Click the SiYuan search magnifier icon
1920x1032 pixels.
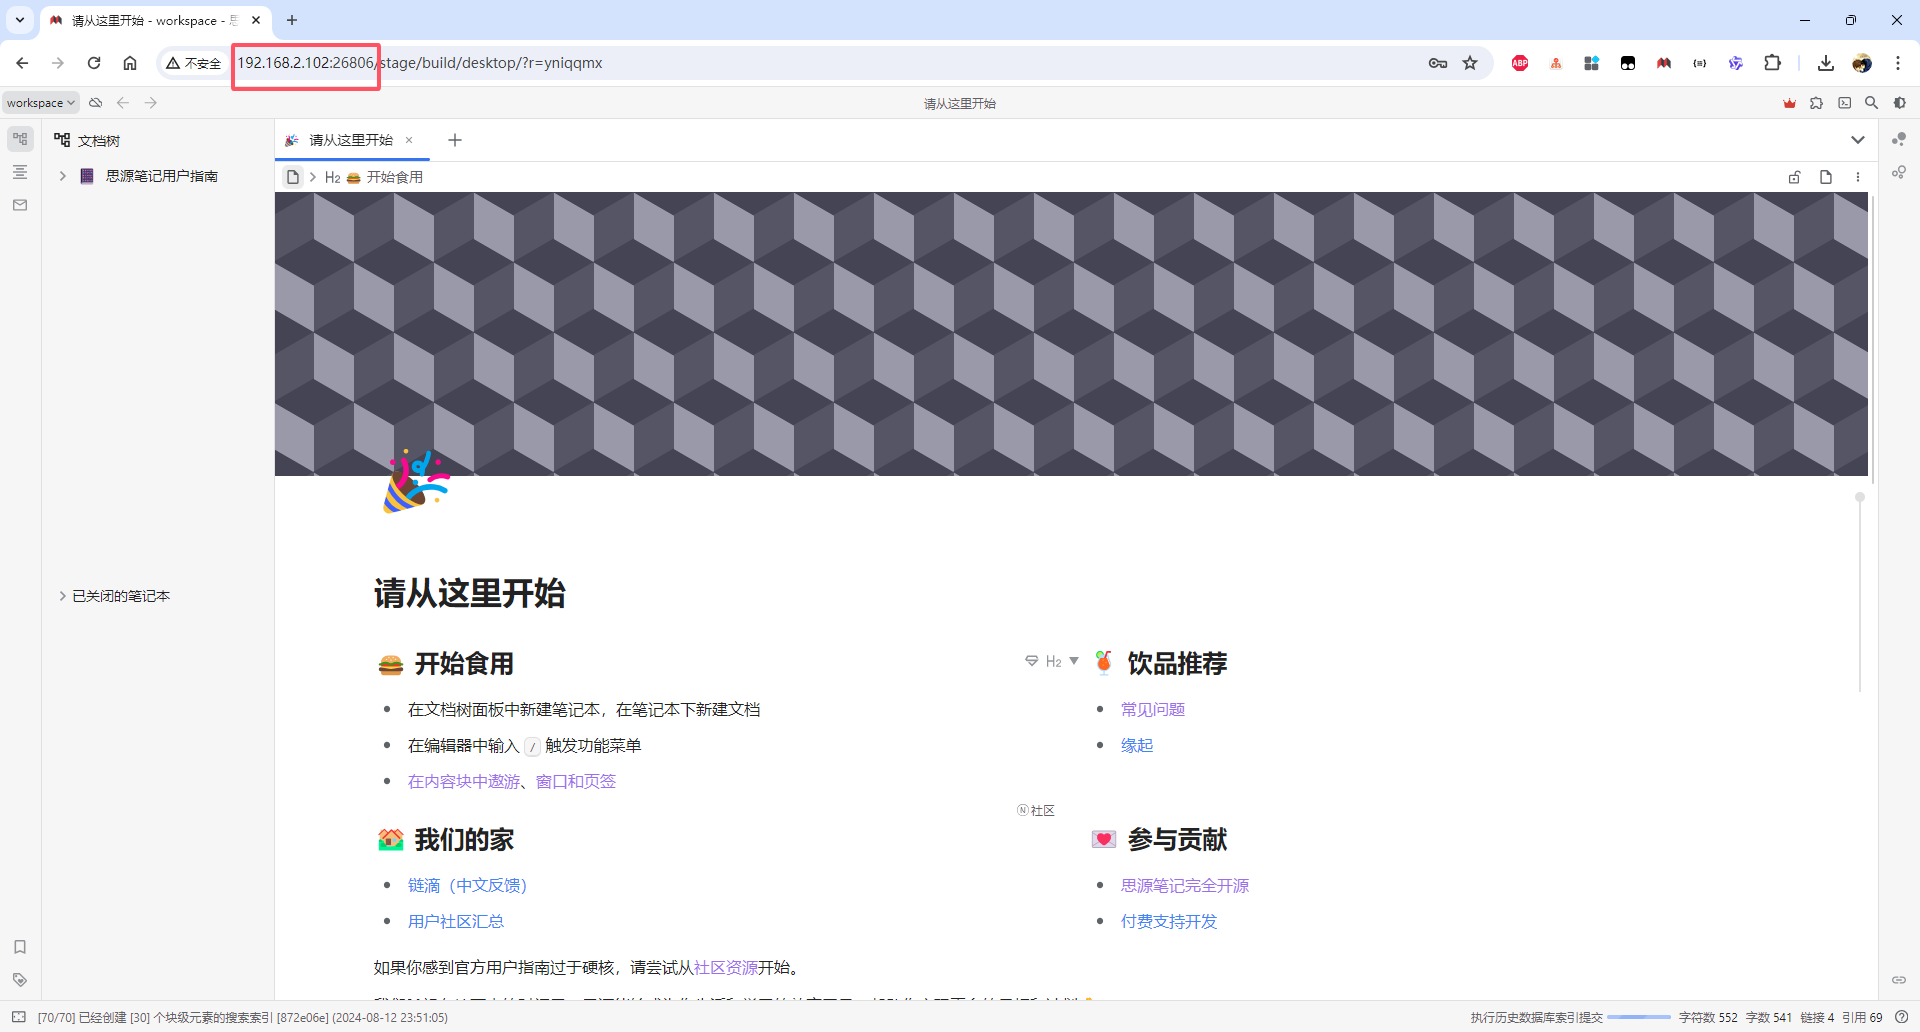(1871, 103)
